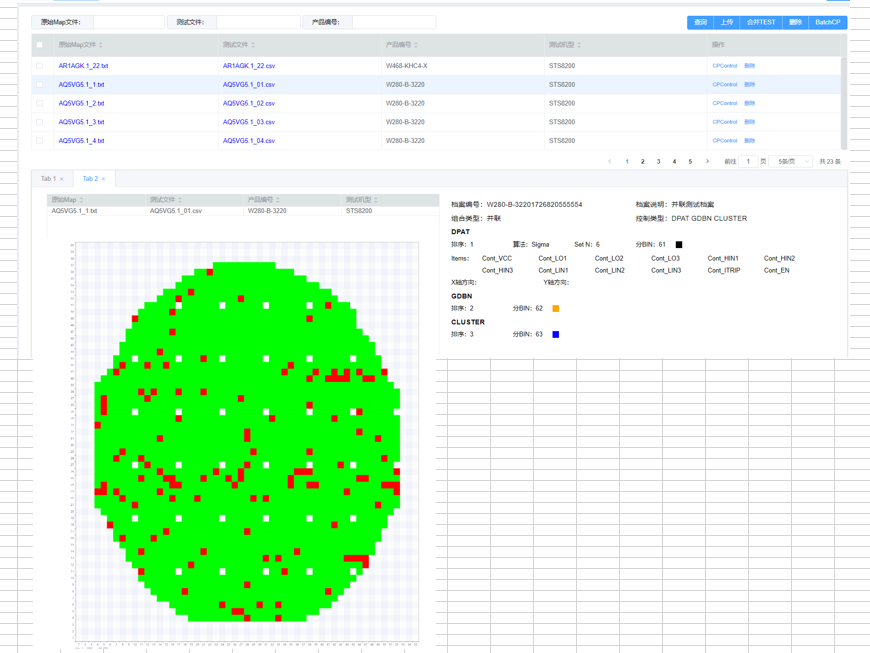This screenshot has width=870, height=653.
Task: Click the sort icon on 测试机型 column header
Action: (x=579, y=45)
